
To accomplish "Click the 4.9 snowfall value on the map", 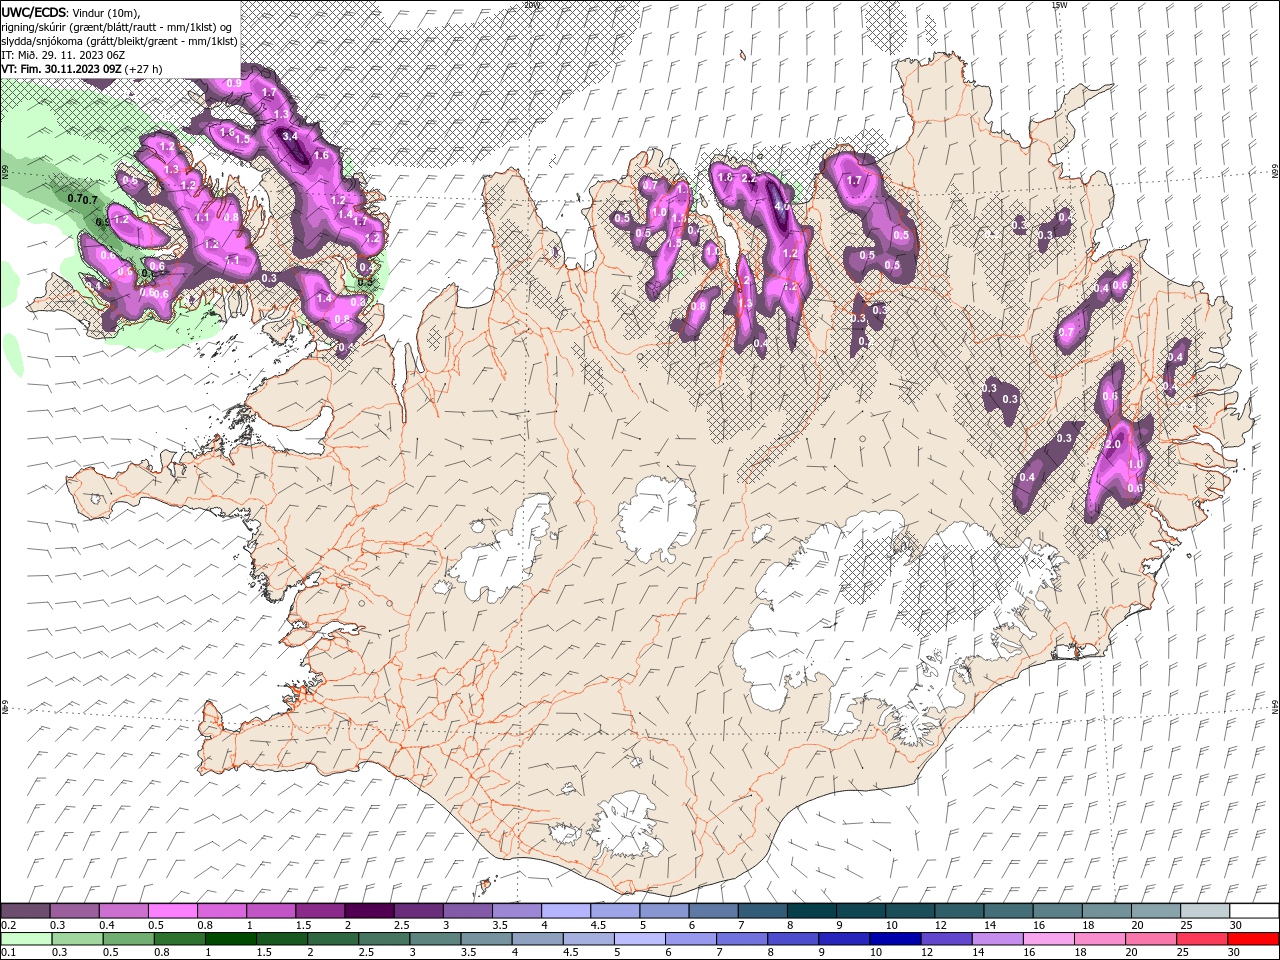I will point(783,207).
